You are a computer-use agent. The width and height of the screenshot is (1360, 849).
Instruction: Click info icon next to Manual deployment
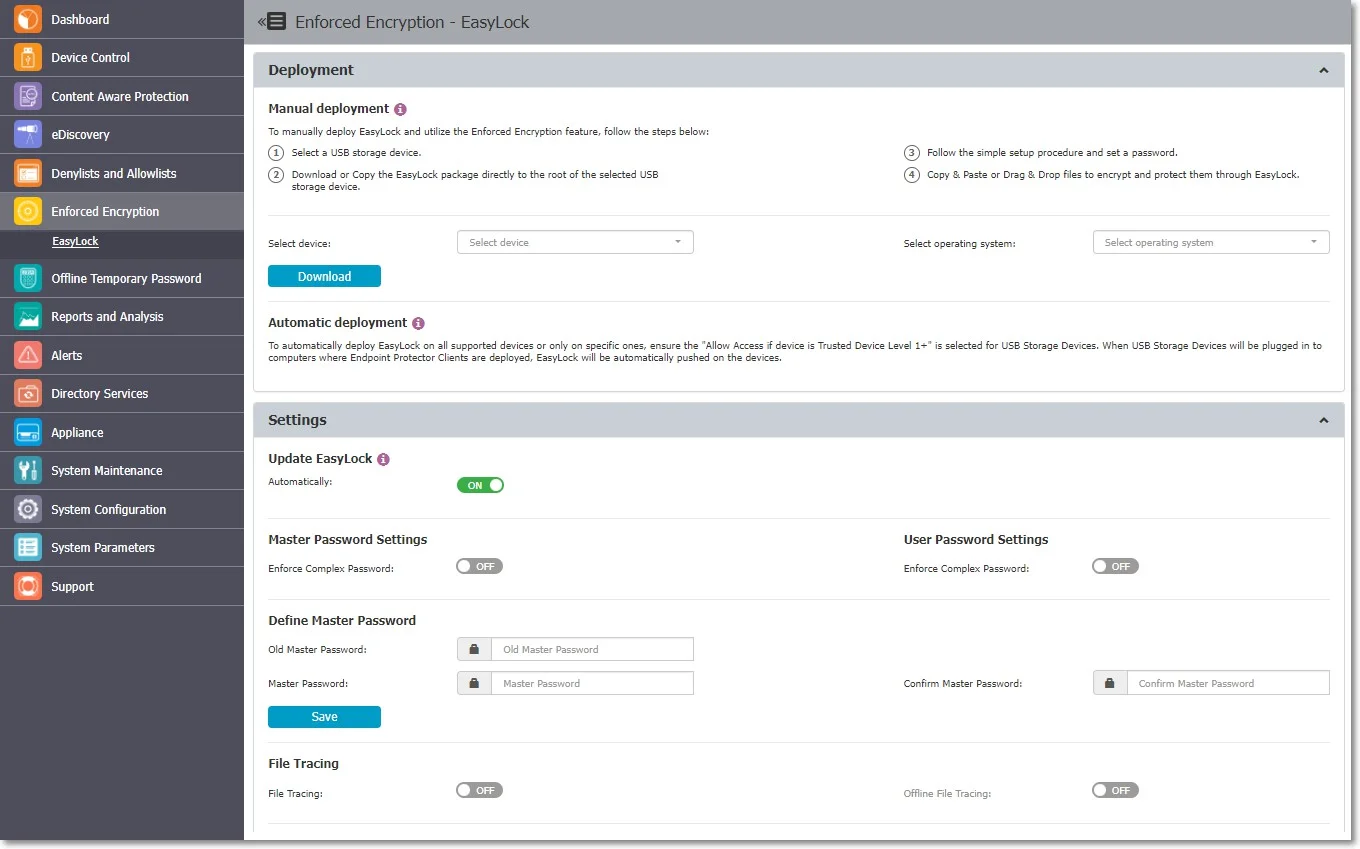tap(400, 109)
